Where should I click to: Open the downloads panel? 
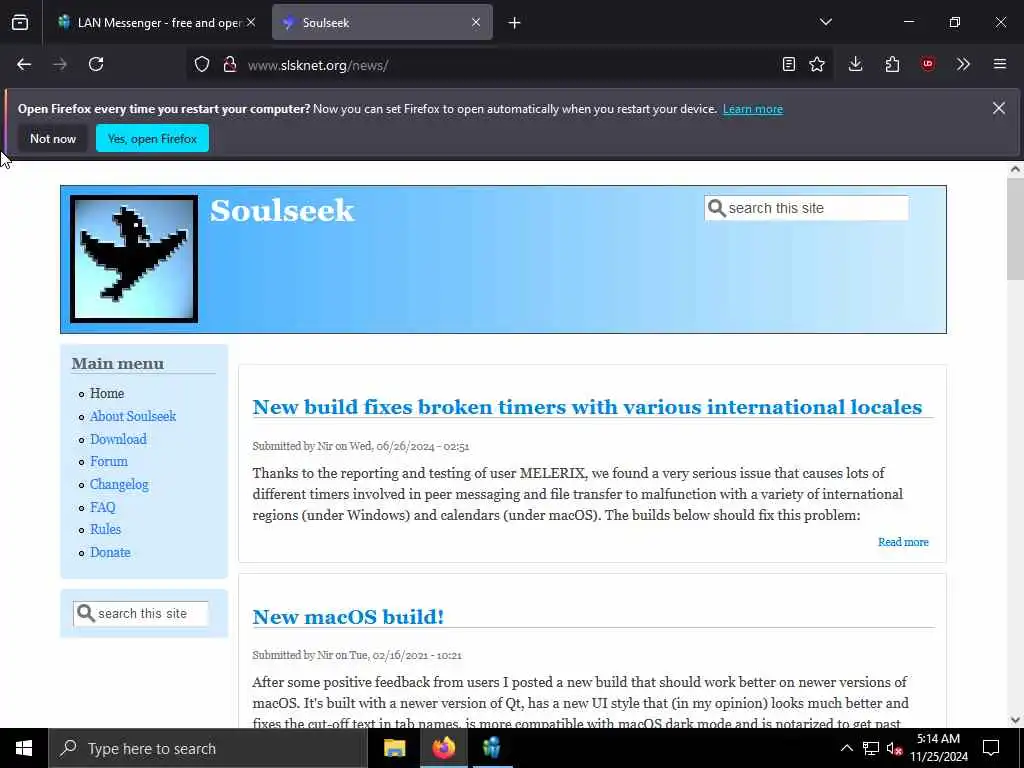pos(856,64)
